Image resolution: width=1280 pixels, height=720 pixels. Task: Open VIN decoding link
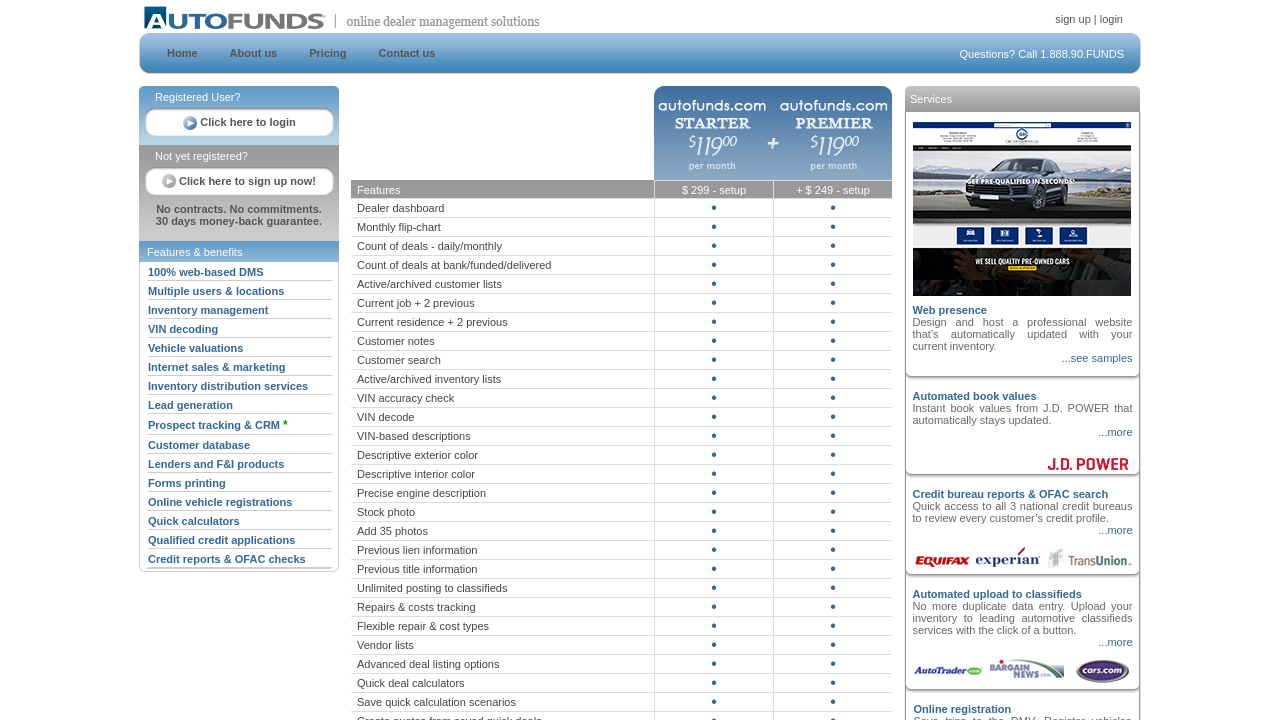point(183,329)
